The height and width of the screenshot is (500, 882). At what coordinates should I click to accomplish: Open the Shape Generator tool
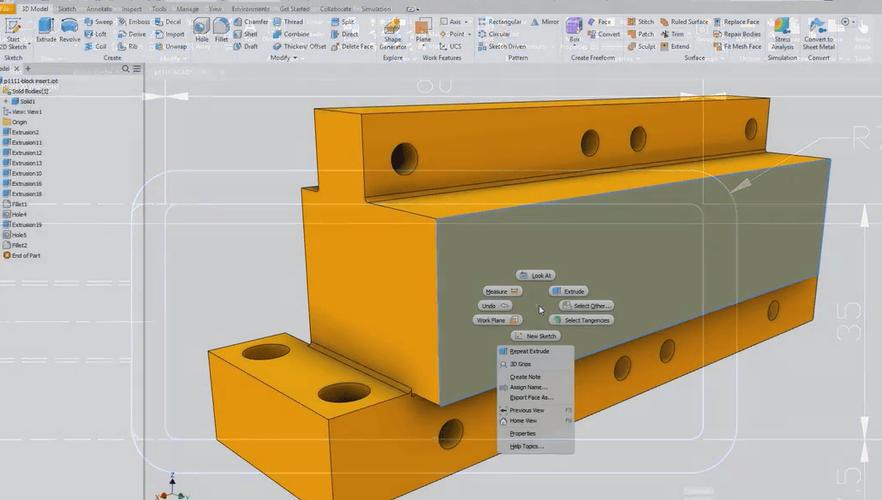[393, 34]
